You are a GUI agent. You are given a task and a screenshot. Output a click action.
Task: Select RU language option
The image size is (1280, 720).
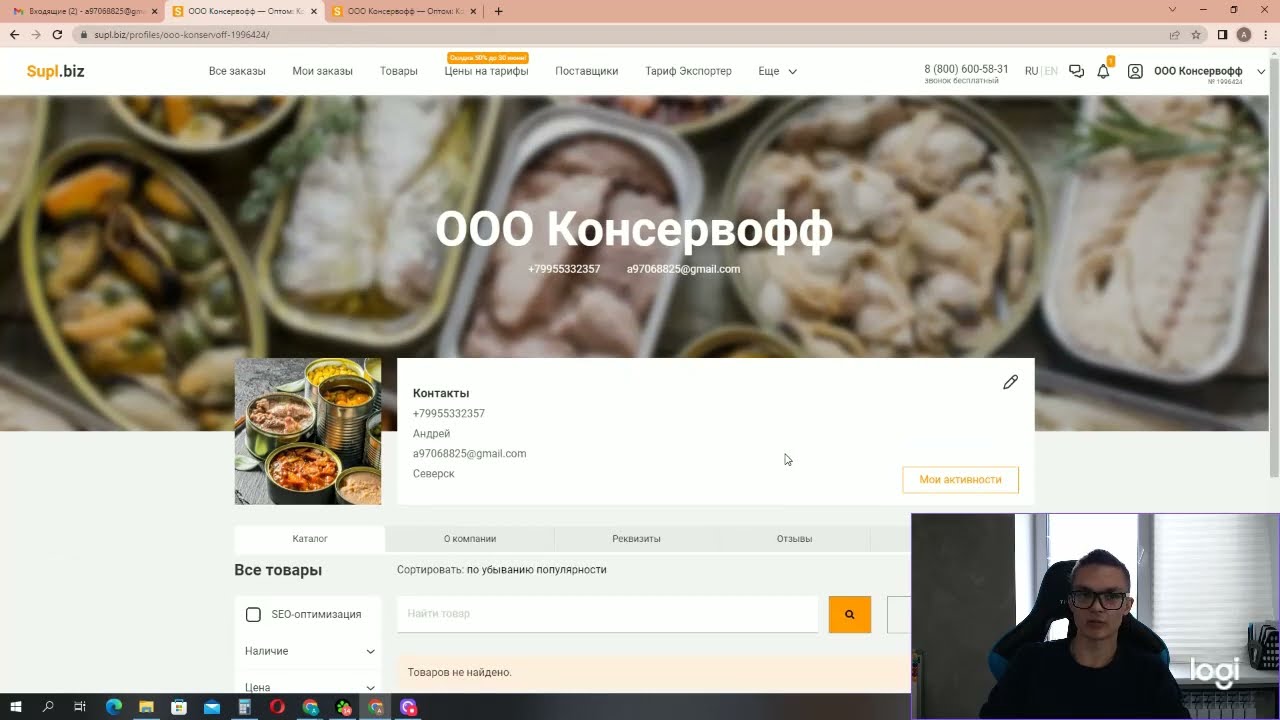(1031, 71)
